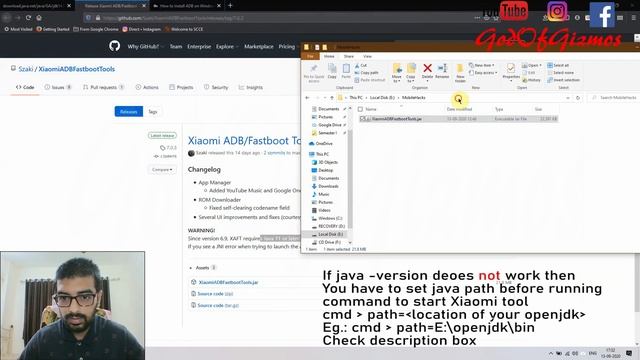This screenshot has height=360, width=640.
Task: Go up one folder in File Explorer
Action: 332,98
